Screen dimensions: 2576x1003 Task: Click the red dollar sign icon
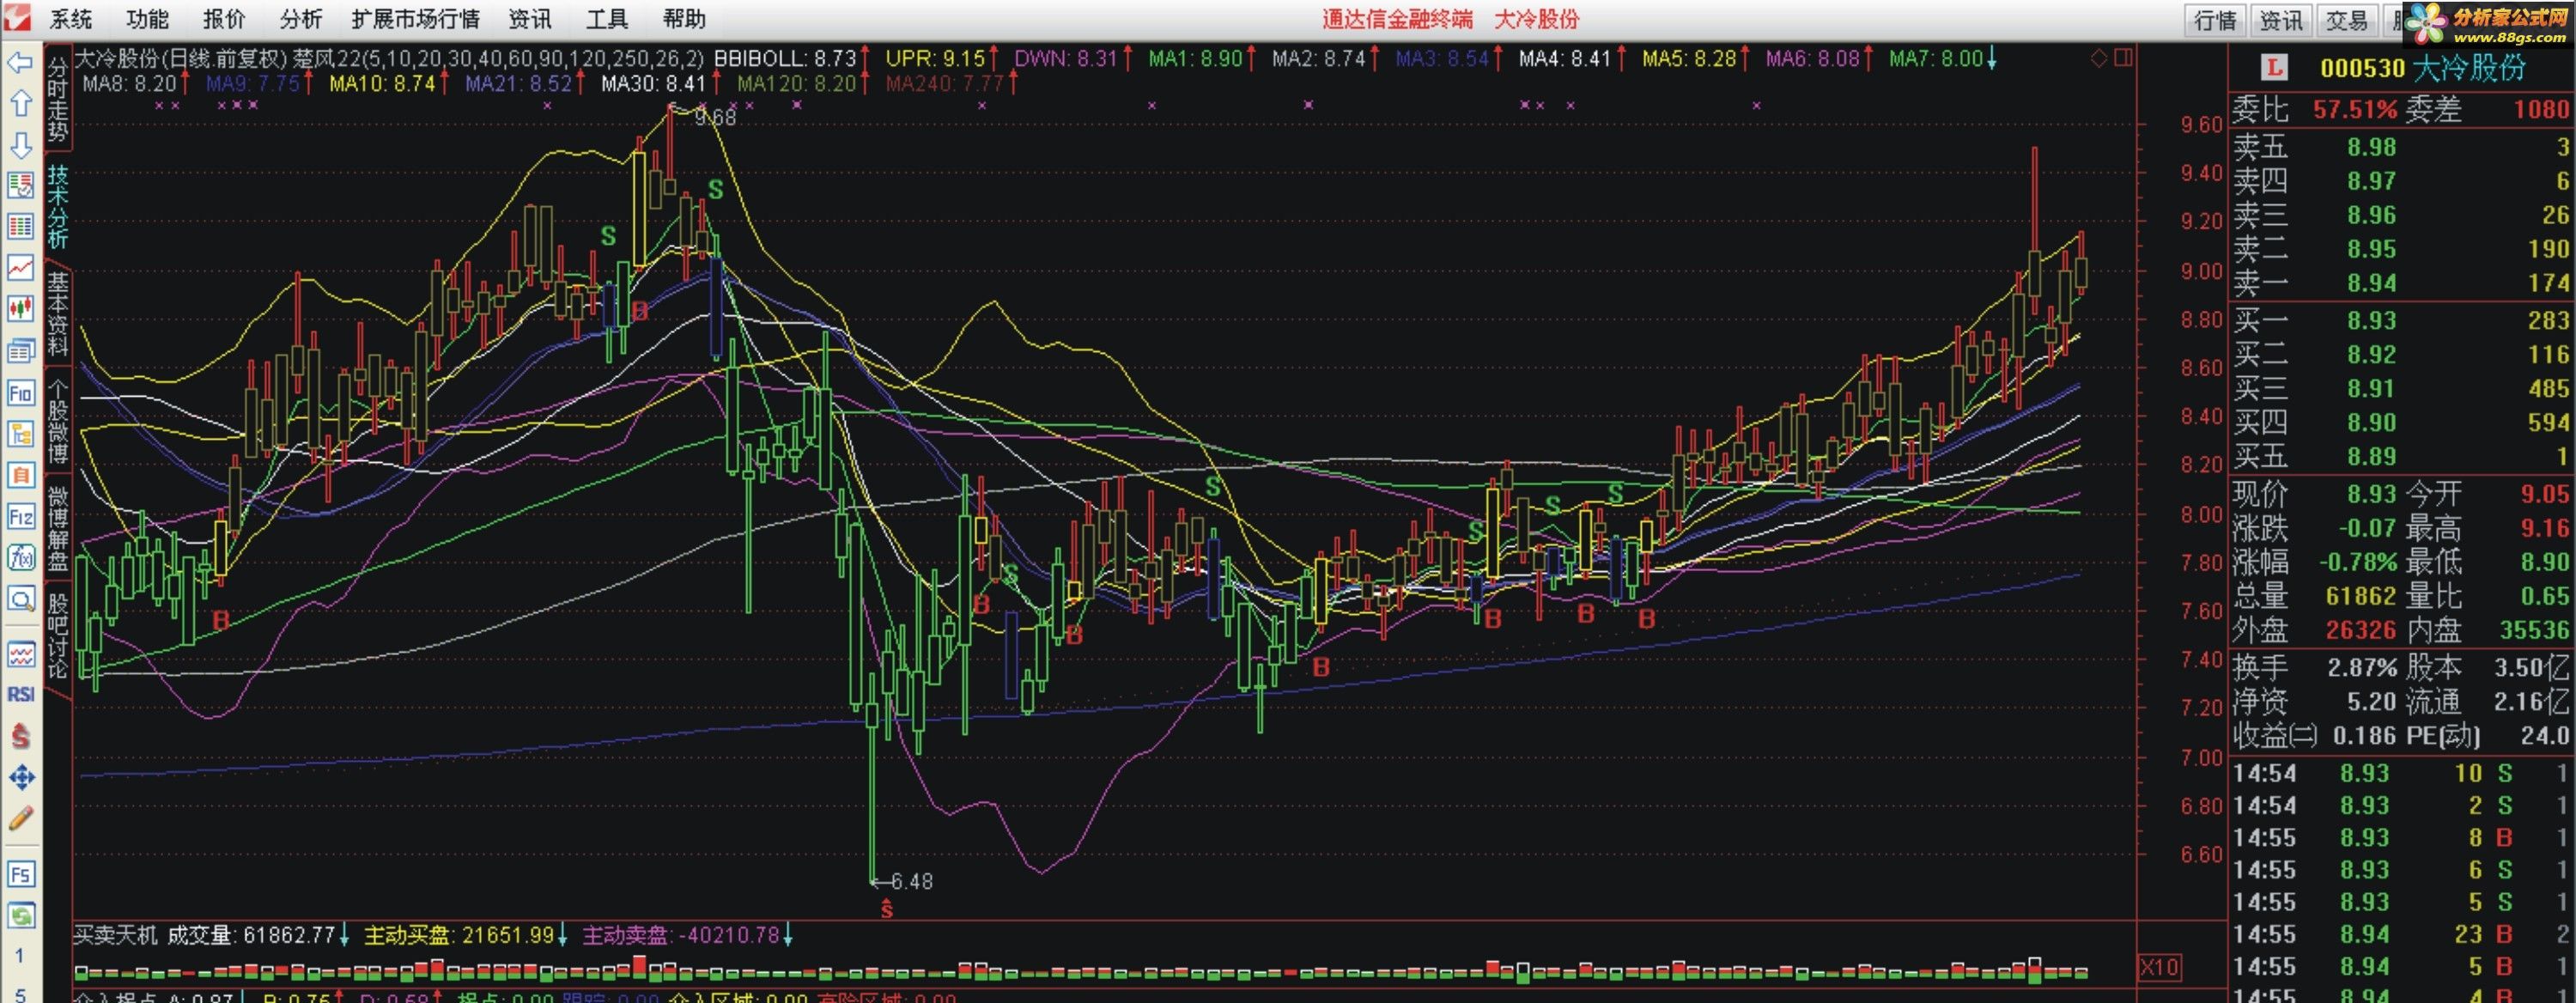coord(21,736)
